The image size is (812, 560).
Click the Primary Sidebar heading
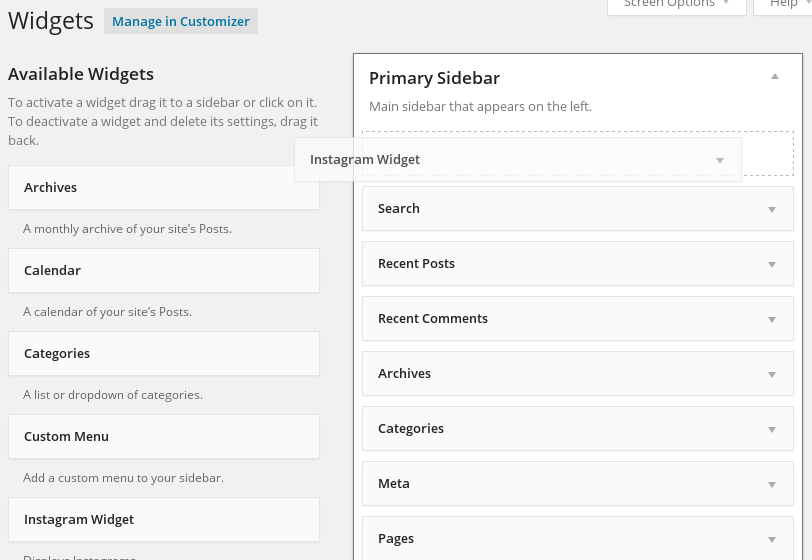coord(434,78)
